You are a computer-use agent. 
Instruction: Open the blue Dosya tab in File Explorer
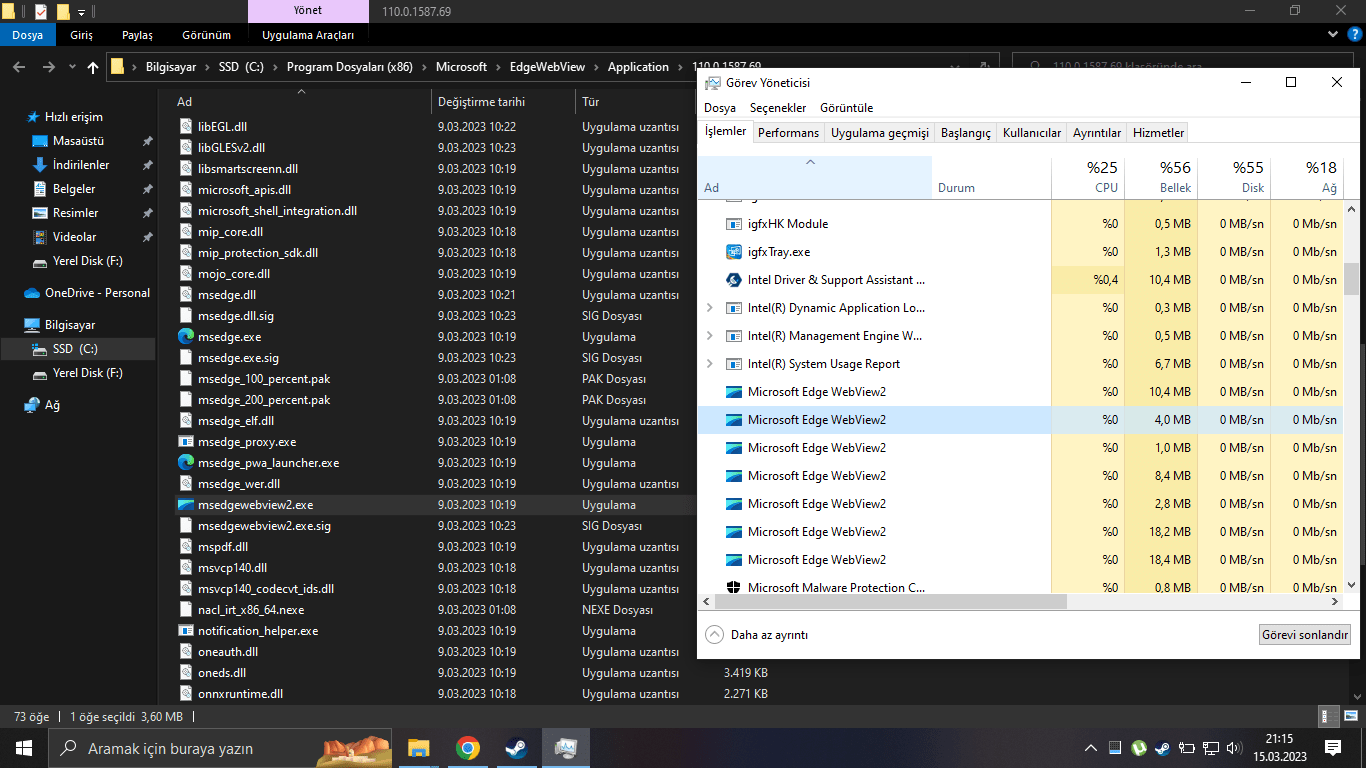tap(28, 35)
